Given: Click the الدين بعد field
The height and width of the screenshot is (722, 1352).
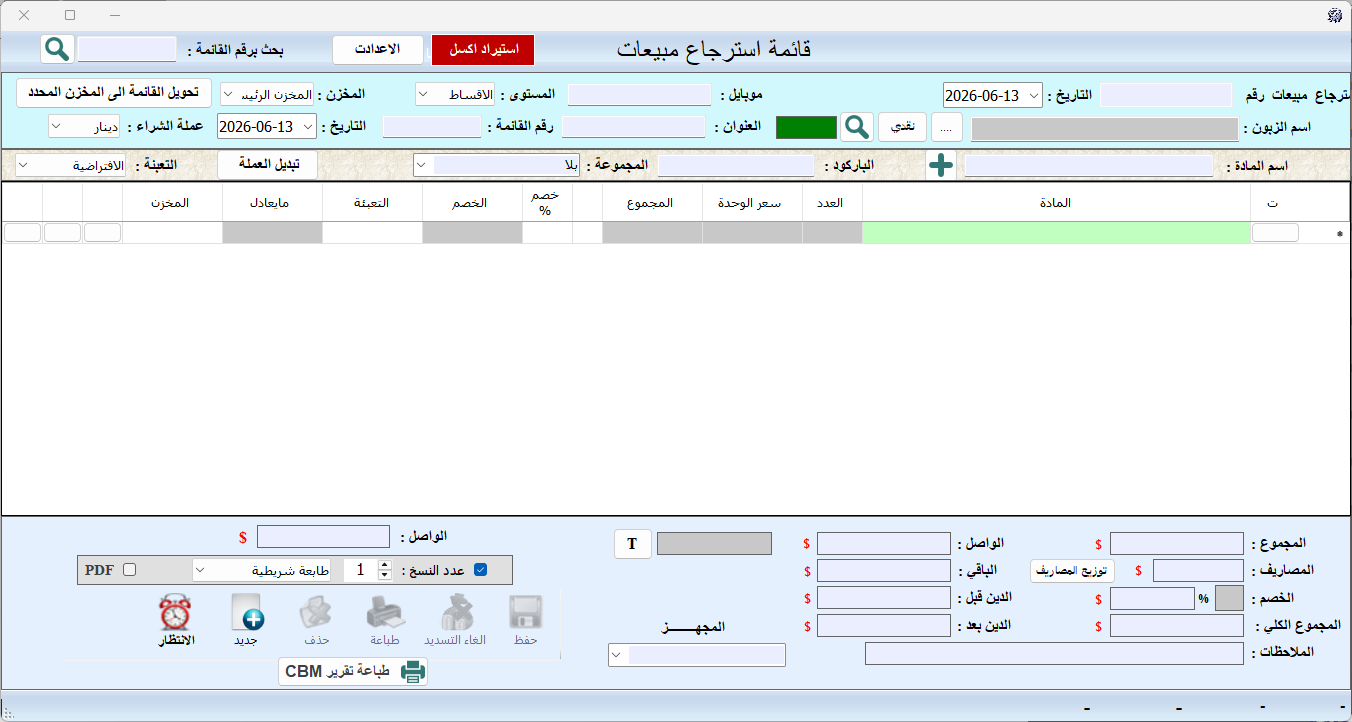Looking at the screenshot, I should (883, 626).
